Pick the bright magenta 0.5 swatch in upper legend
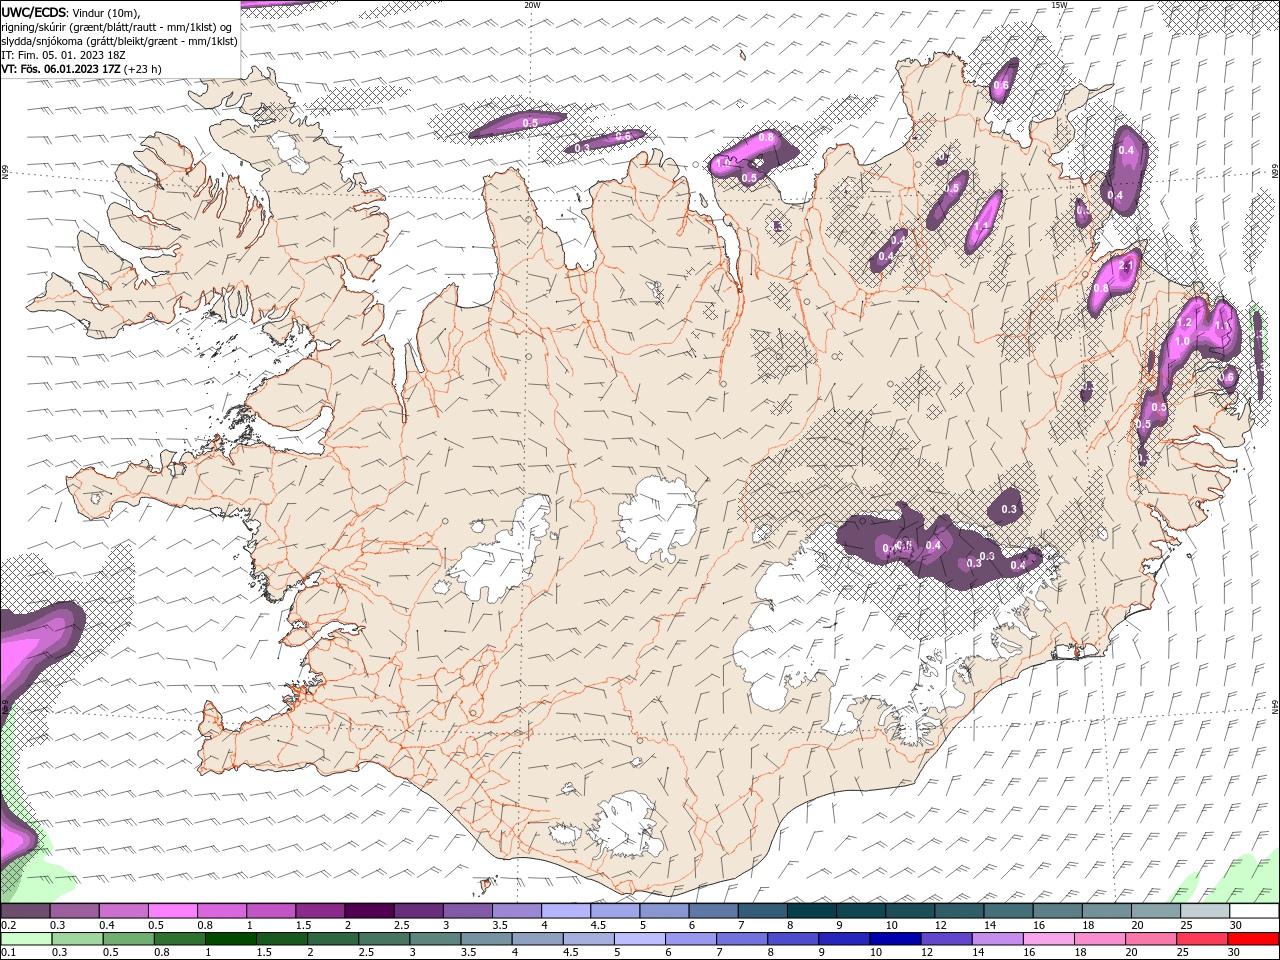Viewport: 1280px width, 960px height. pos(173,911)
